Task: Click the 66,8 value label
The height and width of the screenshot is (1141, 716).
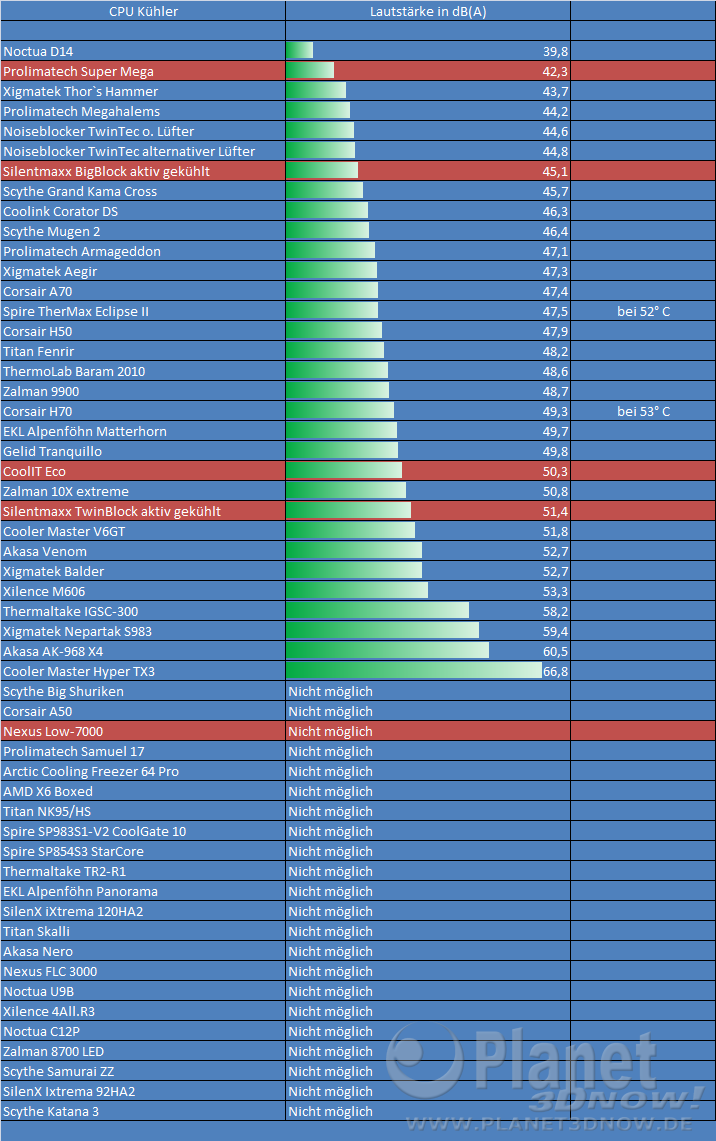Action: click(x=555, y=671)
